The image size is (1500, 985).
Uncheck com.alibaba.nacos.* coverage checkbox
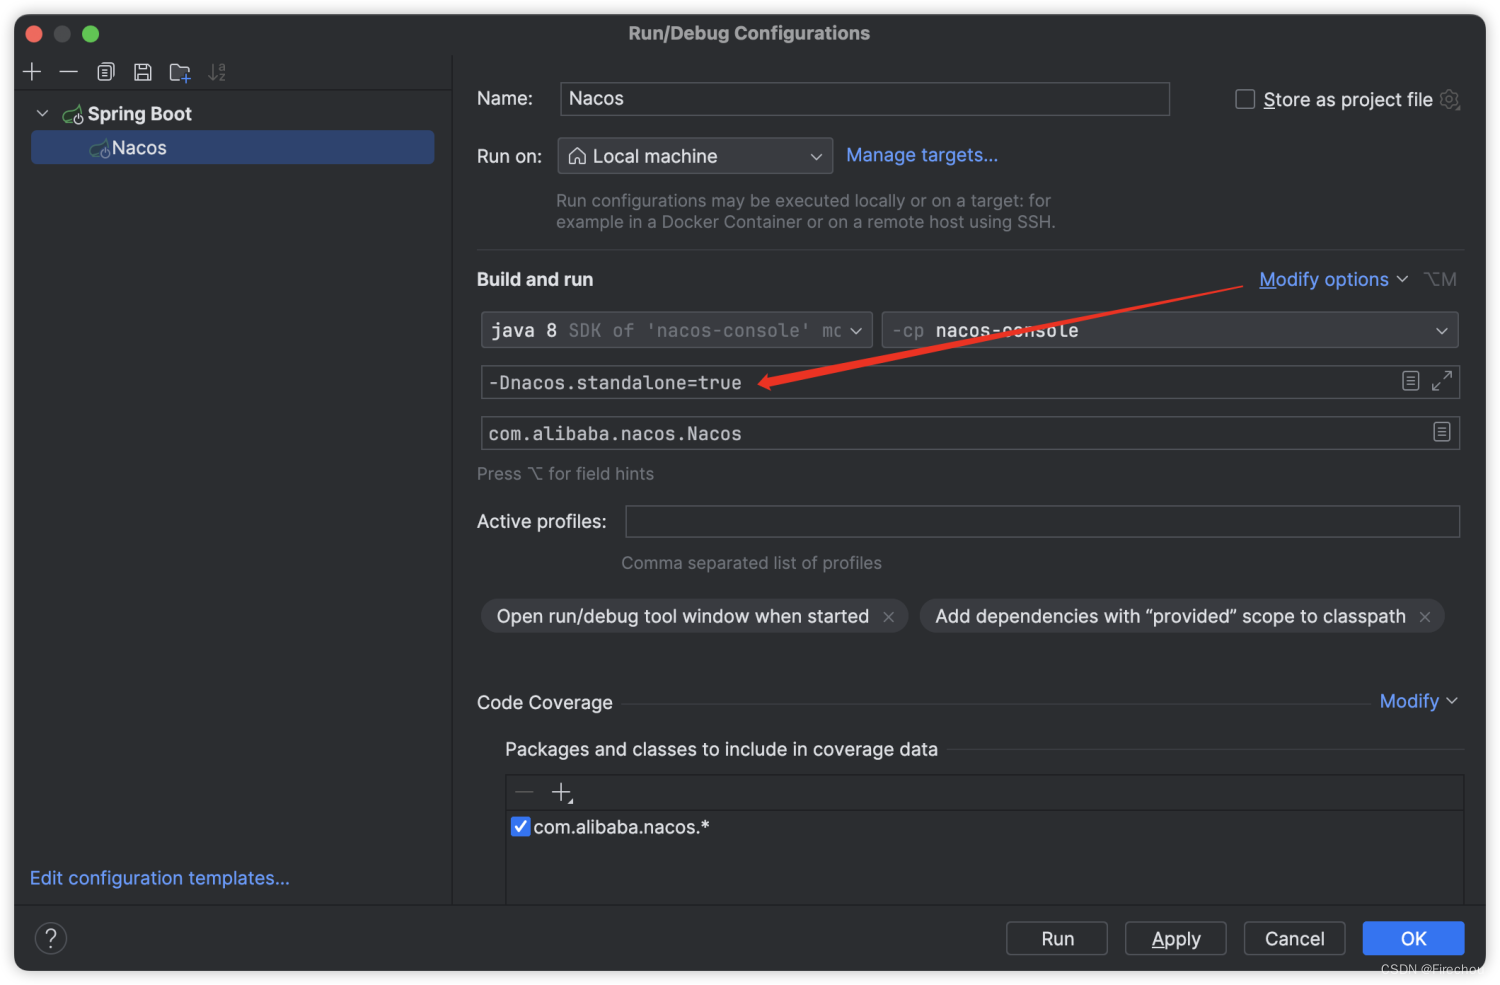520,827
